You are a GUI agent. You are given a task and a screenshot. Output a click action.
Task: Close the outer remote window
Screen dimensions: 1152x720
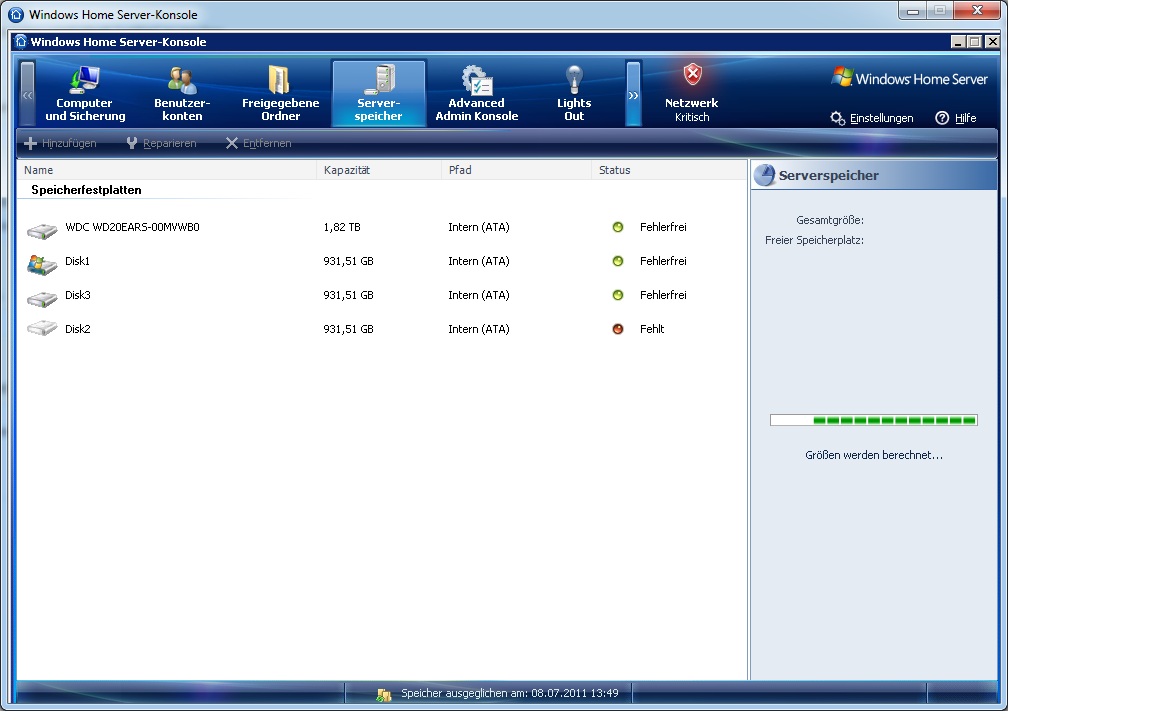(977, 10)
